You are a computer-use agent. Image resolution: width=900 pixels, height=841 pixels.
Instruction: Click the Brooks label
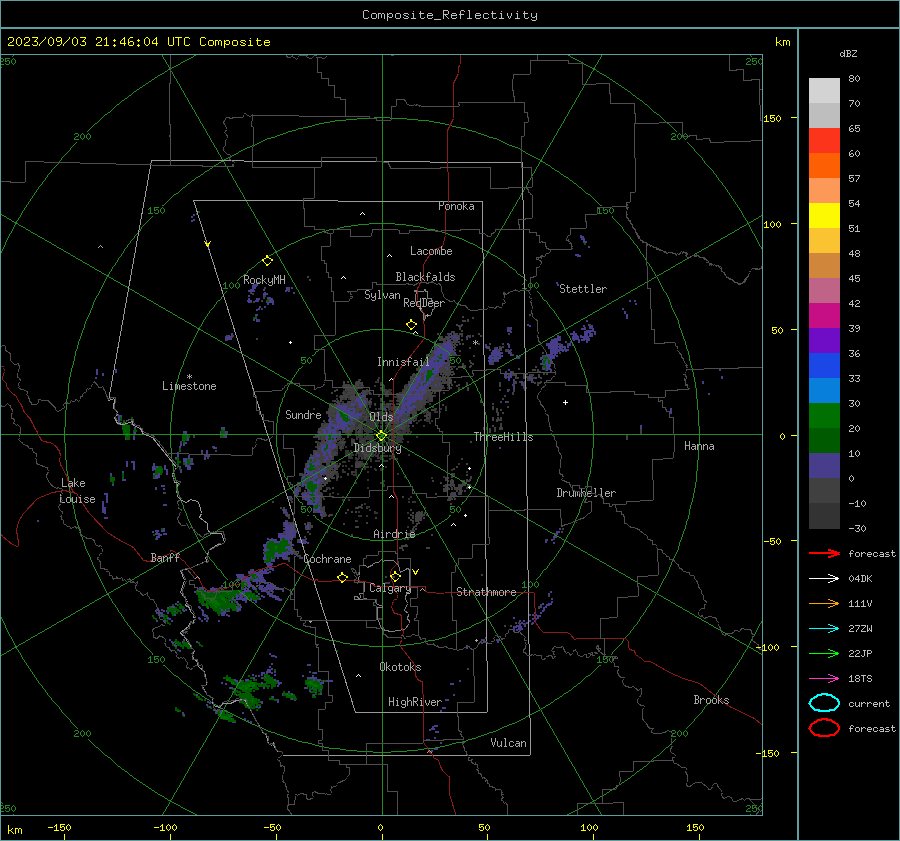point(711,700)
